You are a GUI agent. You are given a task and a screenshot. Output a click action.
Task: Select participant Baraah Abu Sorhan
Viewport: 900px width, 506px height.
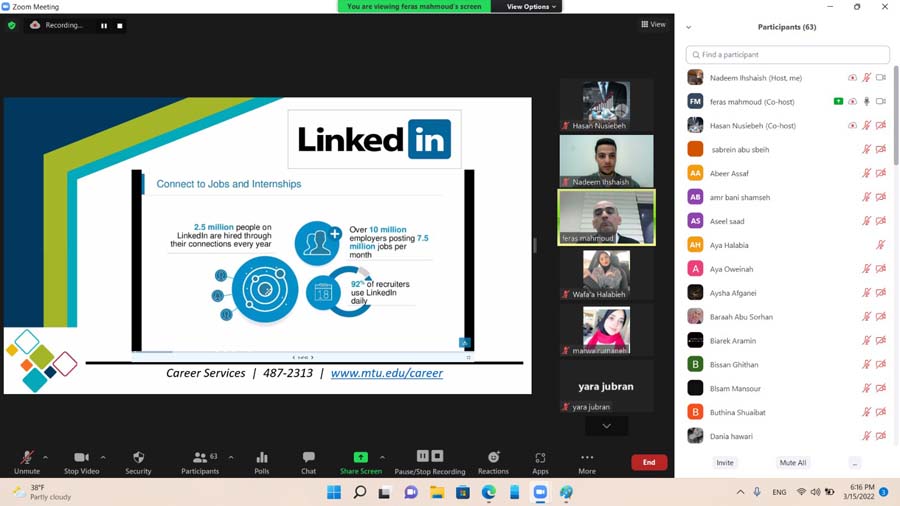788,317
